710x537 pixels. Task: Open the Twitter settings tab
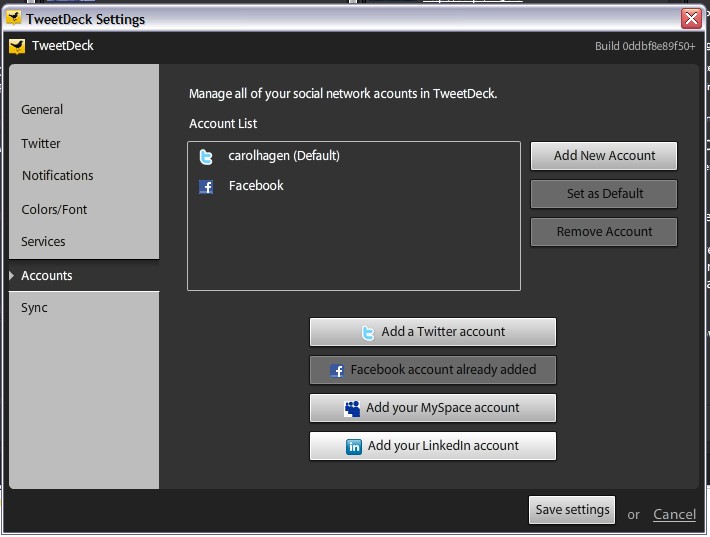(x=41, y=144)
